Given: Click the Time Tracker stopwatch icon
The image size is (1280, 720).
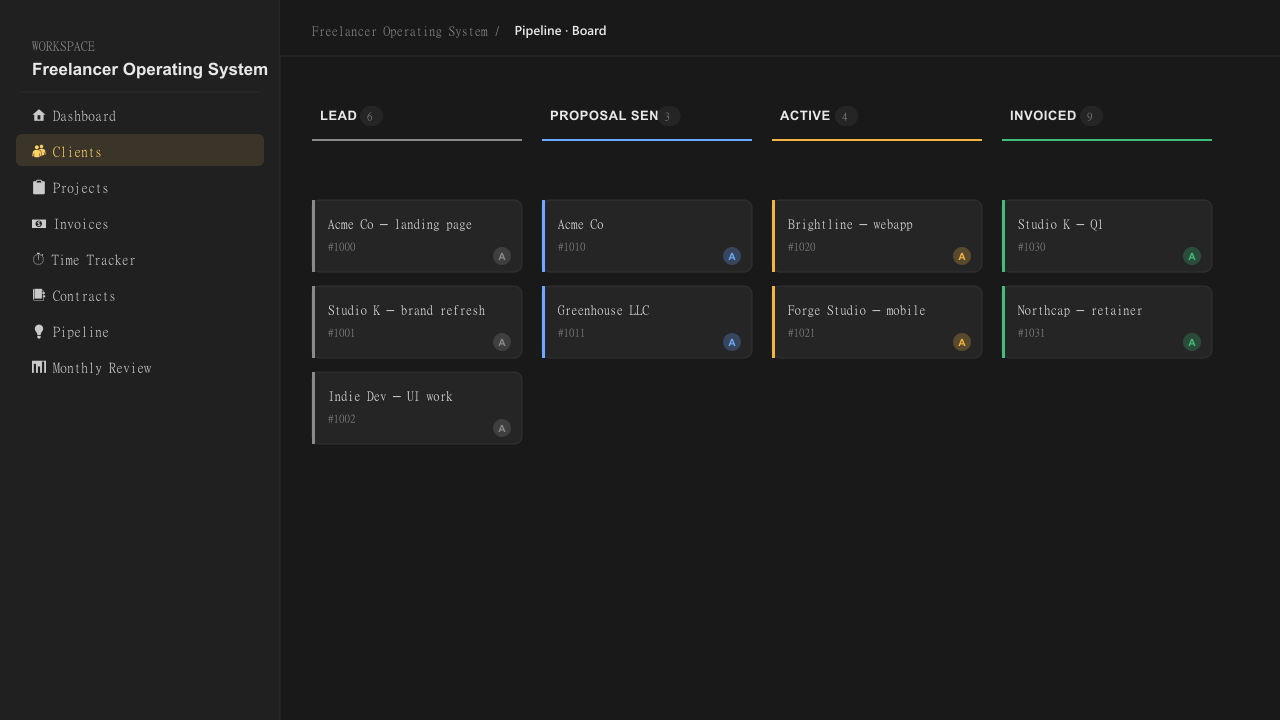Looking at the screenshot, I should 39,260.
